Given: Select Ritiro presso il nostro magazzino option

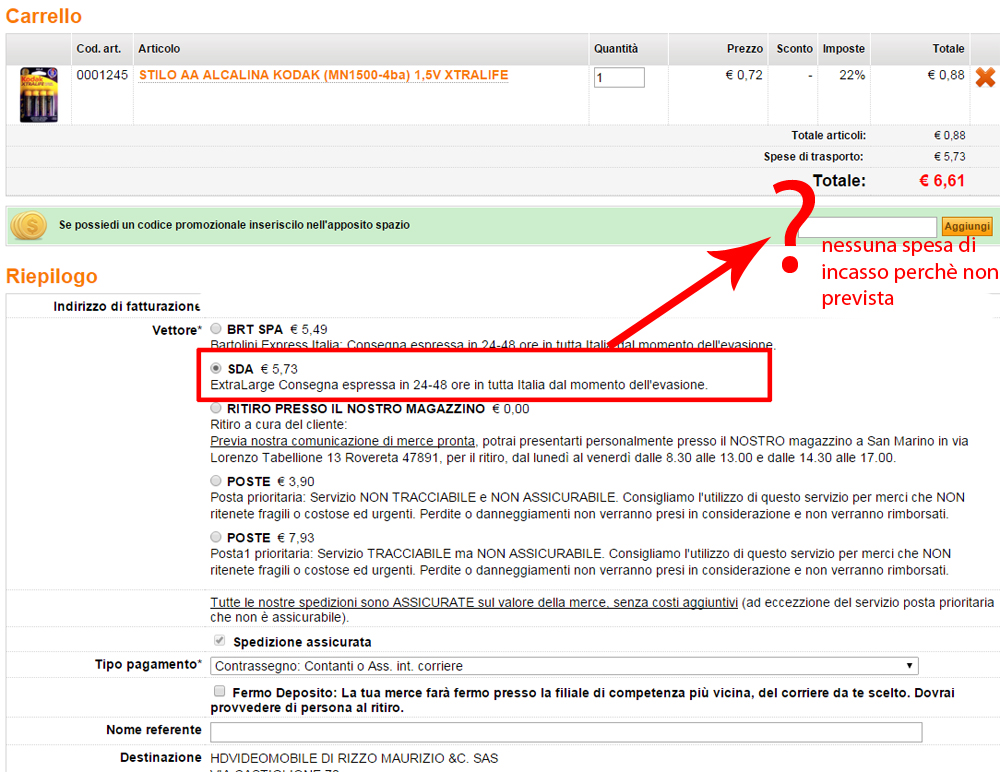Looking at the screenshot, I should pos(216,408).
